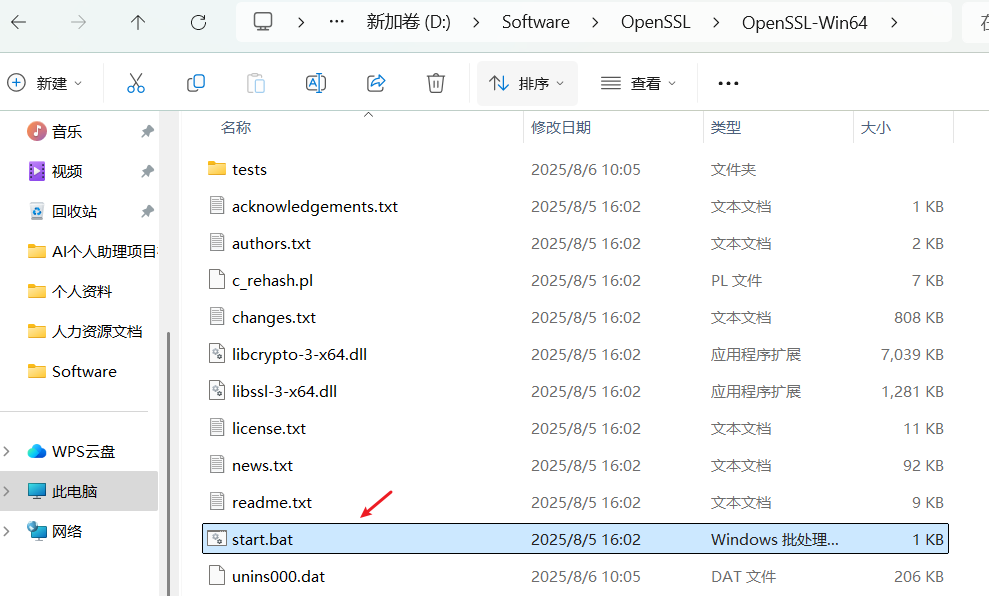Open the OpenSSL breadcrumb folder
This screenshot has width=989, height=596.
click(655, 21)
